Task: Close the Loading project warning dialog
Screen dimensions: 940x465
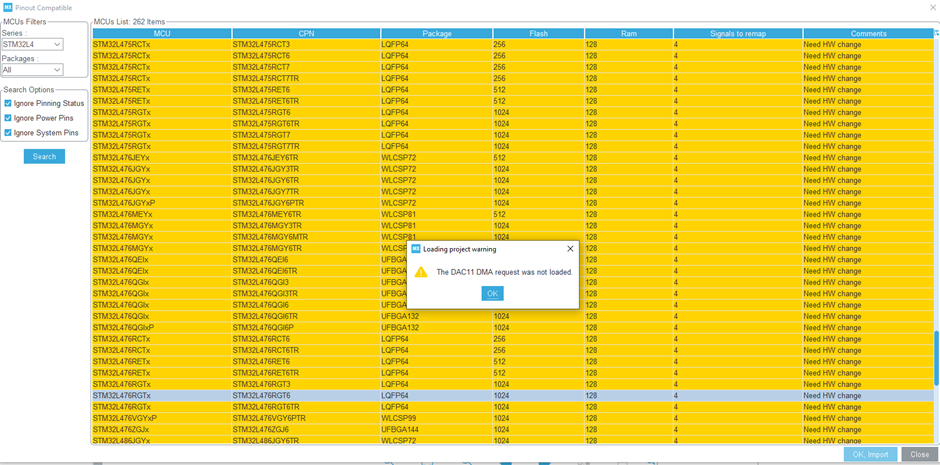Action: (x=570, y=249)
